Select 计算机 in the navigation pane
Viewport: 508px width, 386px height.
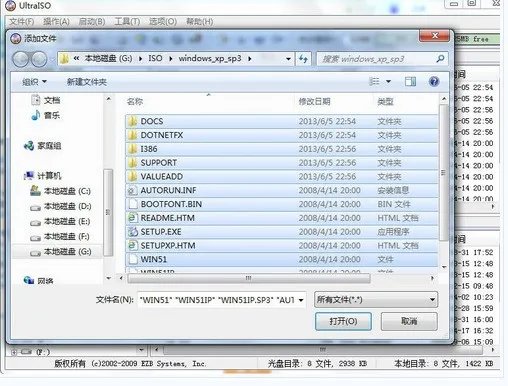[x=43, y=176]
